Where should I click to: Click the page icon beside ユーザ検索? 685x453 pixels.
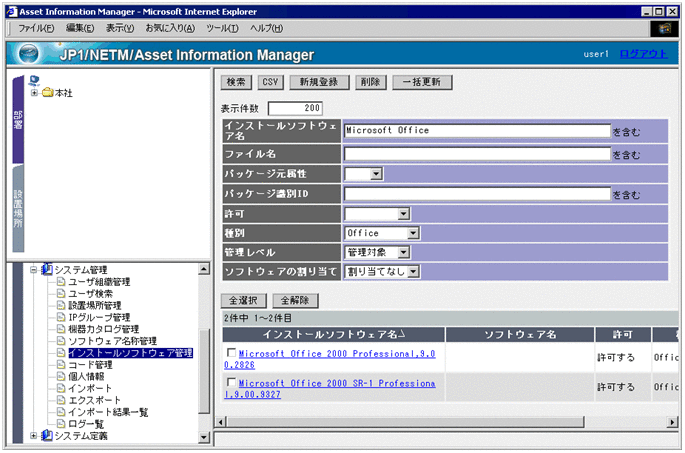[x=61, y=294]
